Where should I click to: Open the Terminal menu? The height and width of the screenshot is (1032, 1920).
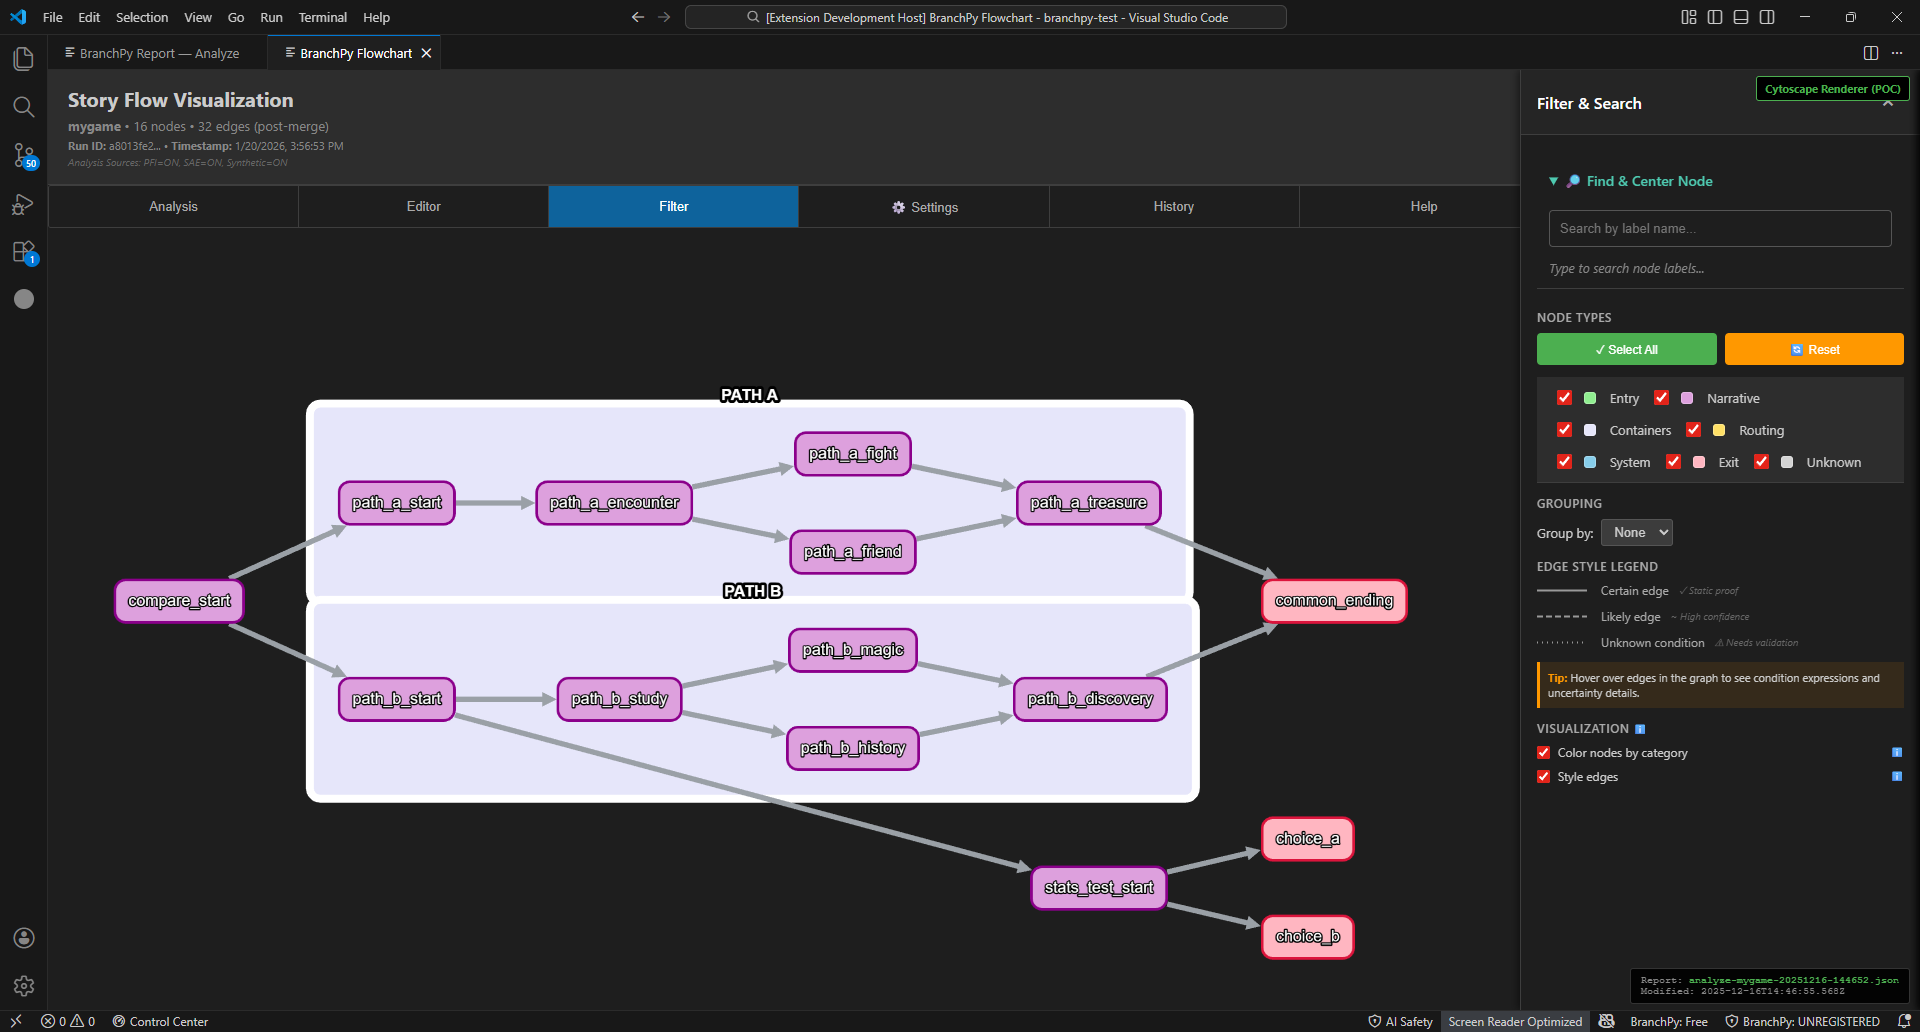pyautogui.click(x=322, y=17)
